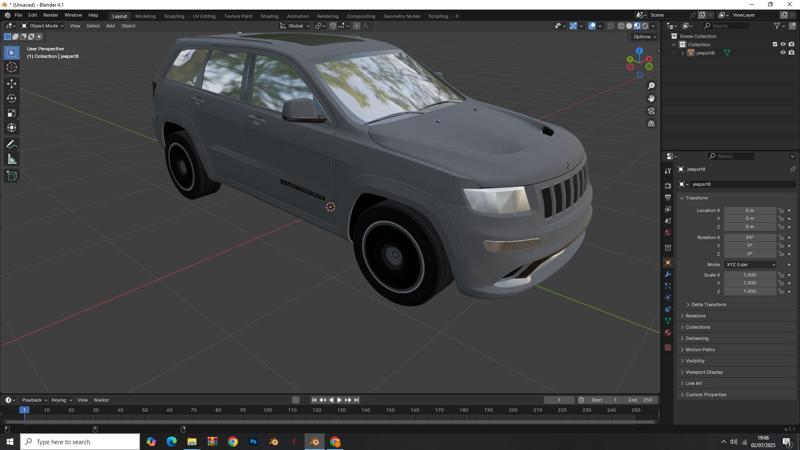Activate the Transform tool
800x450 pixels.
coord(12,128)
